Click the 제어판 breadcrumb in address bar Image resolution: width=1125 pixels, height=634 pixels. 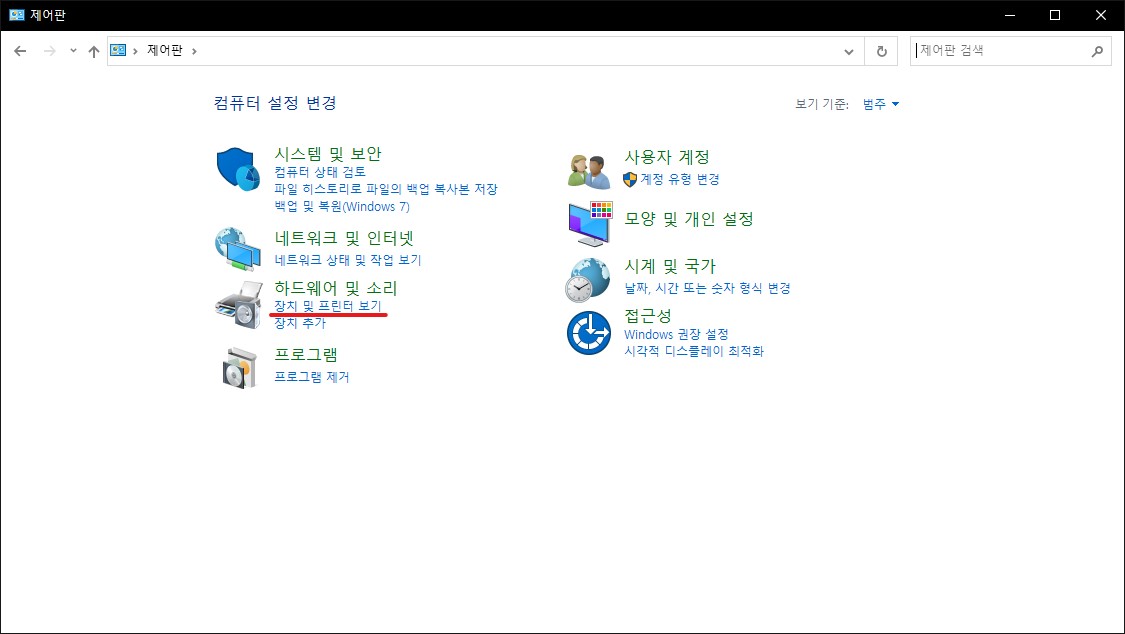(x=165, y=50)
